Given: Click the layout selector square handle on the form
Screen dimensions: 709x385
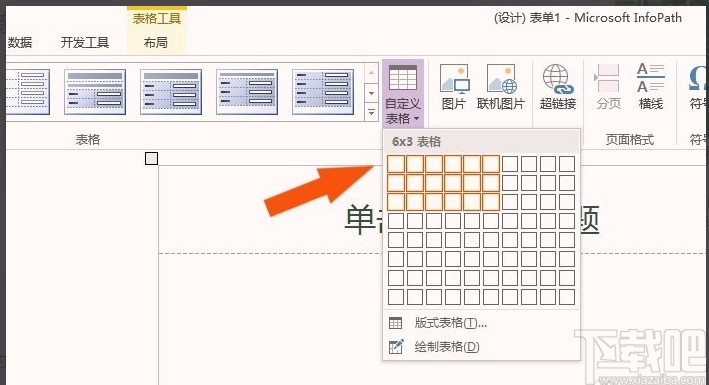Looking at the screenshot, I should point(151,158).
